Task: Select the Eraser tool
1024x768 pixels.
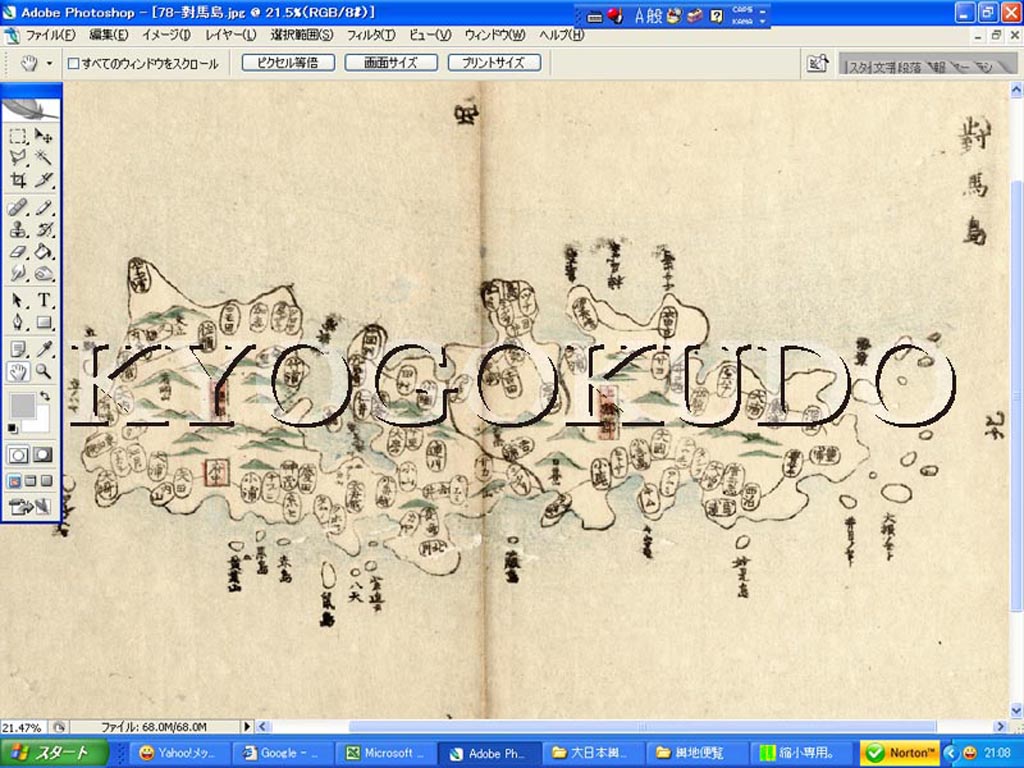Action: 18,251
